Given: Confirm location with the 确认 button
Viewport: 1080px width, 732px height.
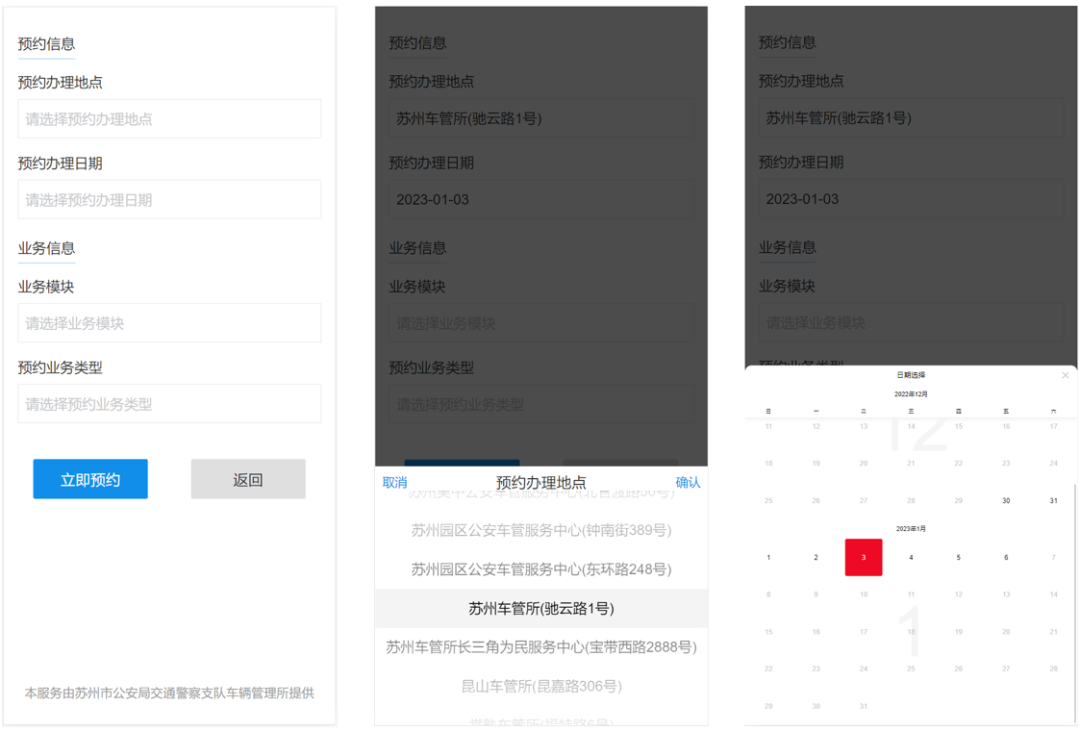Looking at the screenshot, I should tap(688, 483).
